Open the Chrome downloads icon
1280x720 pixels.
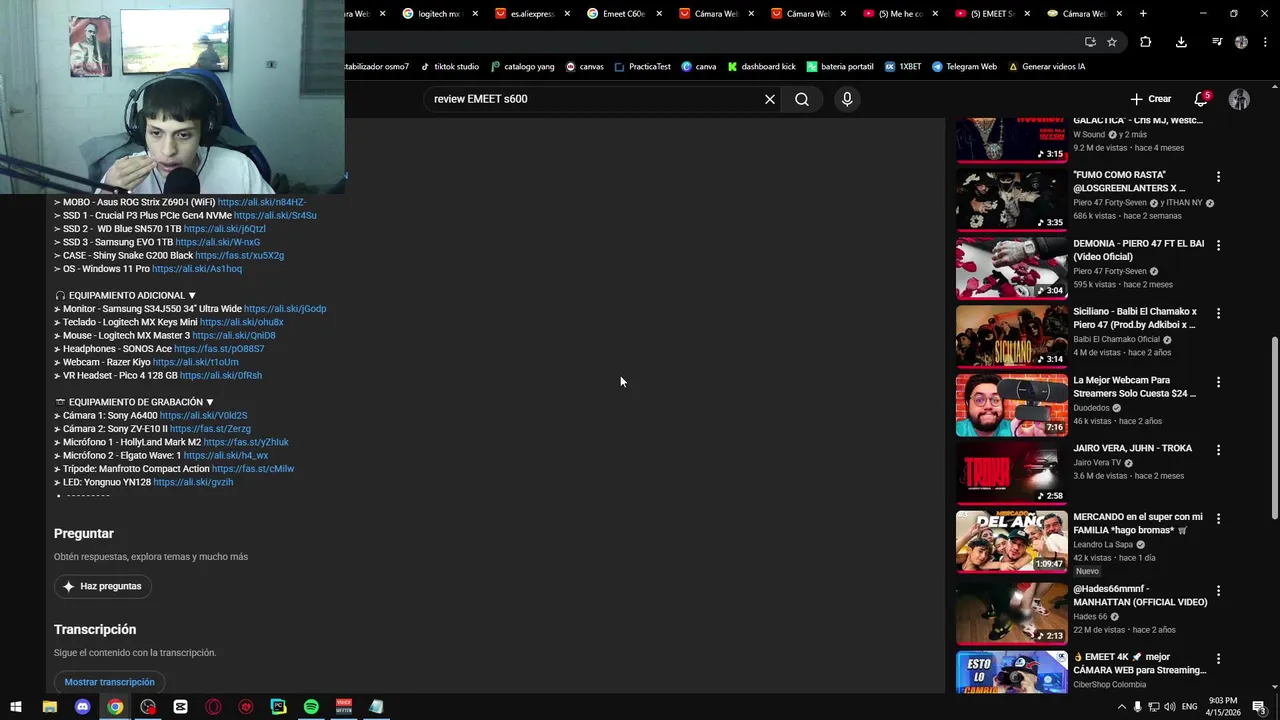[x=1181, y=42]
